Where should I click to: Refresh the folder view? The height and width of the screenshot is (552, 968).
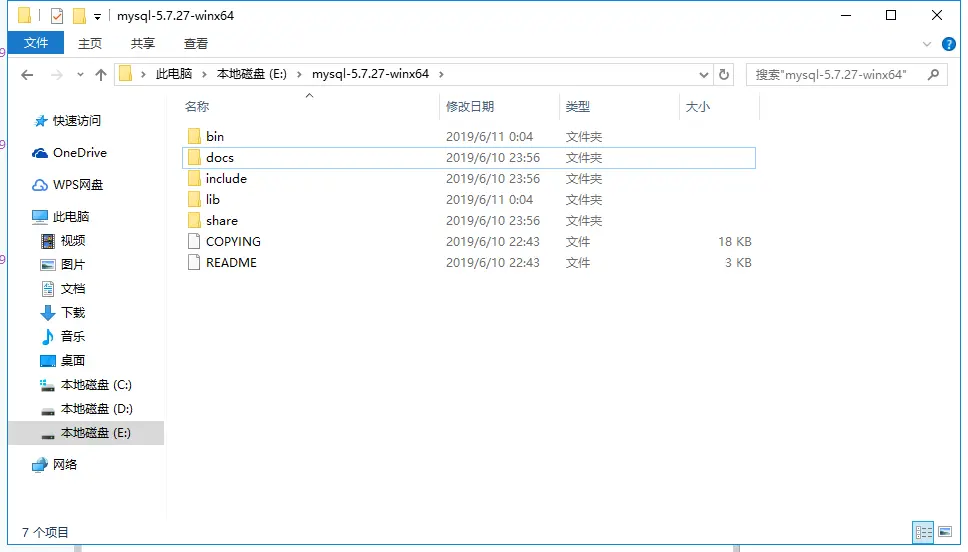click(724, 75)
